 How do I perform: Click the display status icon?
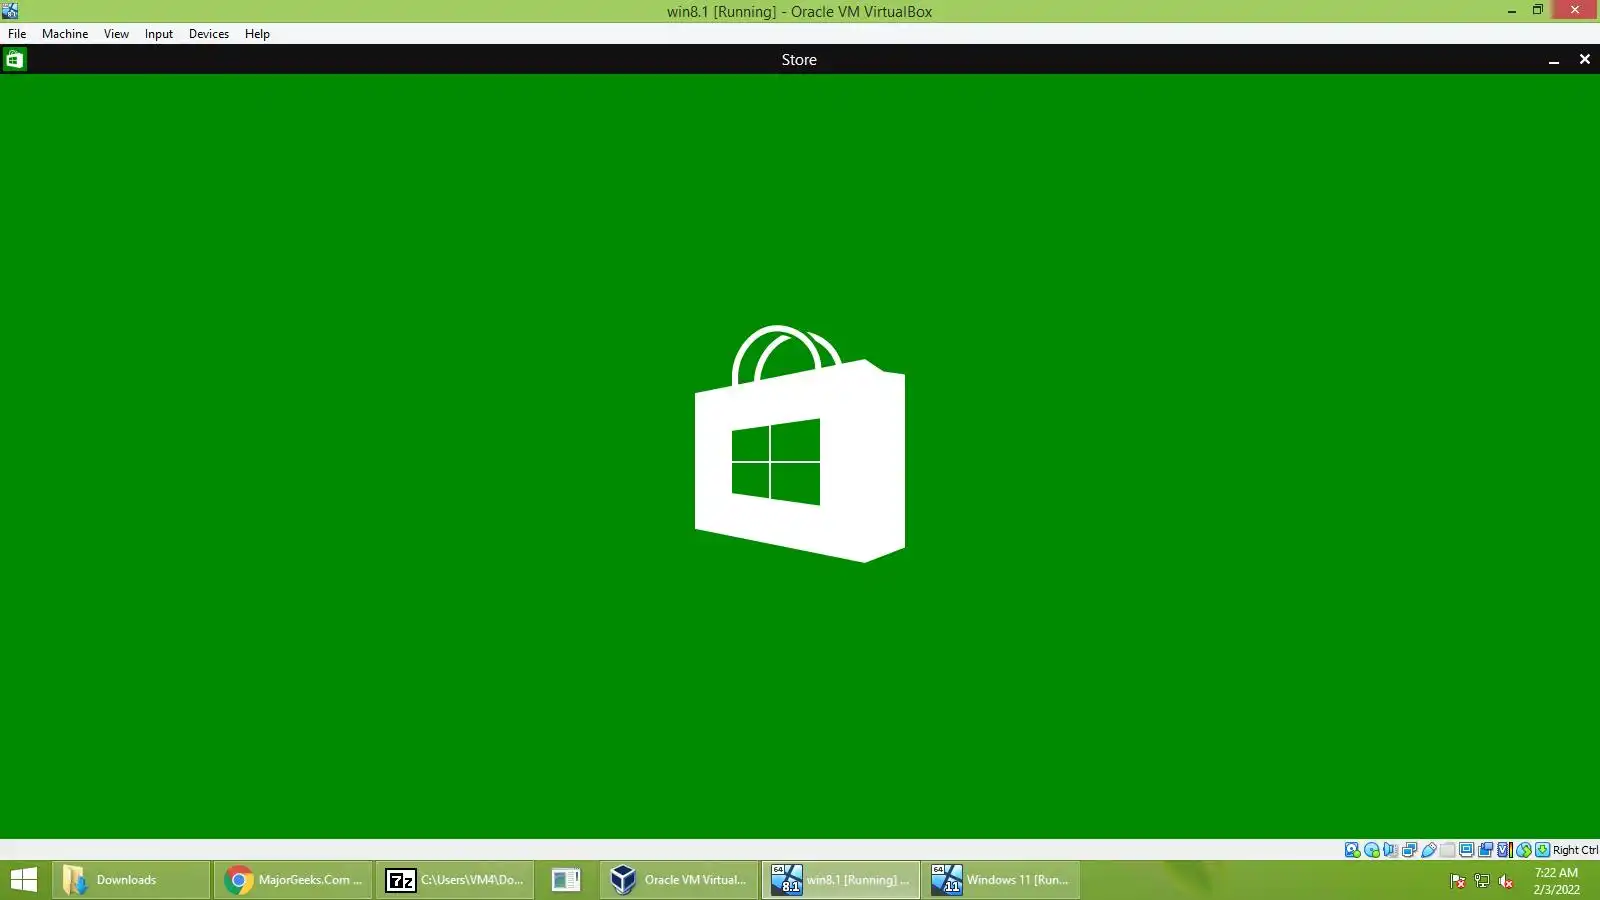(x=1466, y=850)
